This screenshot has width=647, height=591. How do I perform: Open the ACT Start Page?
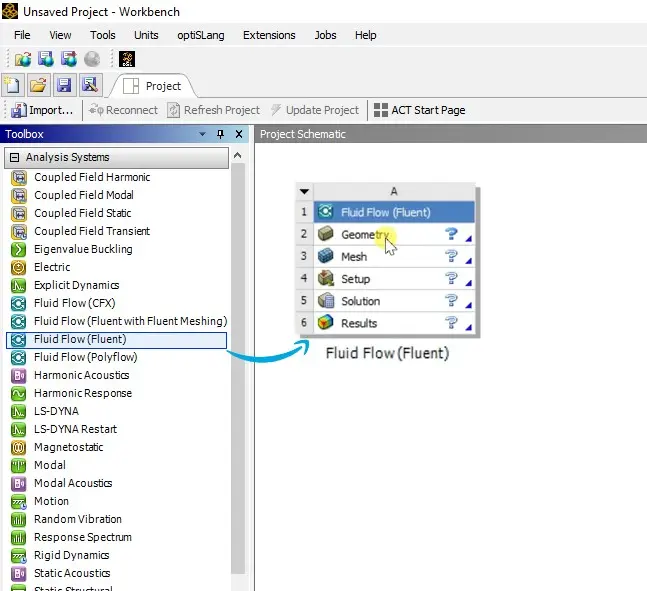(x=419, y=110)
